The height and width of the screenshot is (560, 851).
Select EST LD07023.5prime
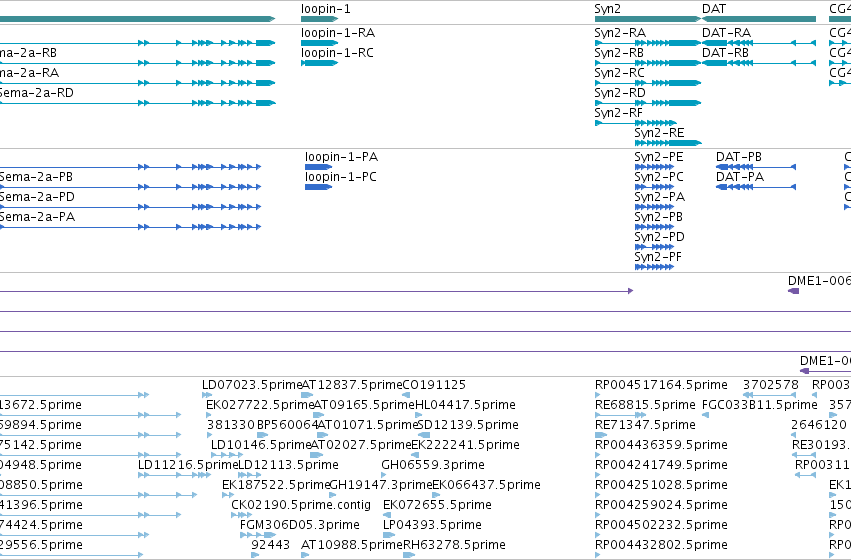(205, 395)
